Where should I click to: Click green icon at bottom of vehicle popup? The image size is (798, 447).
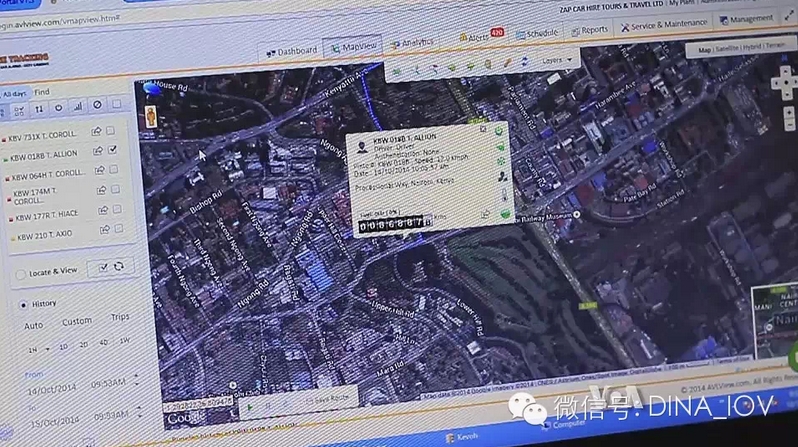click(505, 214)
